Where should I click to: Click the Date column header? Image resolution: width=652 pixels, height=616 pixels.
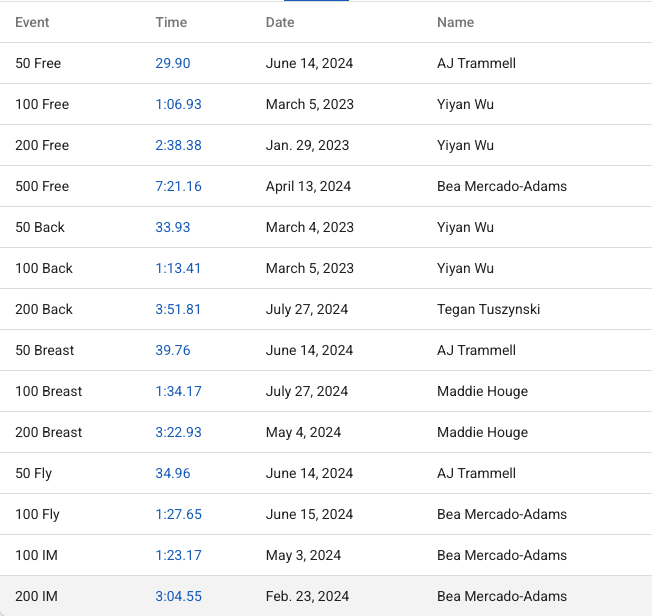pyautogui.click(x=280, y=22)
